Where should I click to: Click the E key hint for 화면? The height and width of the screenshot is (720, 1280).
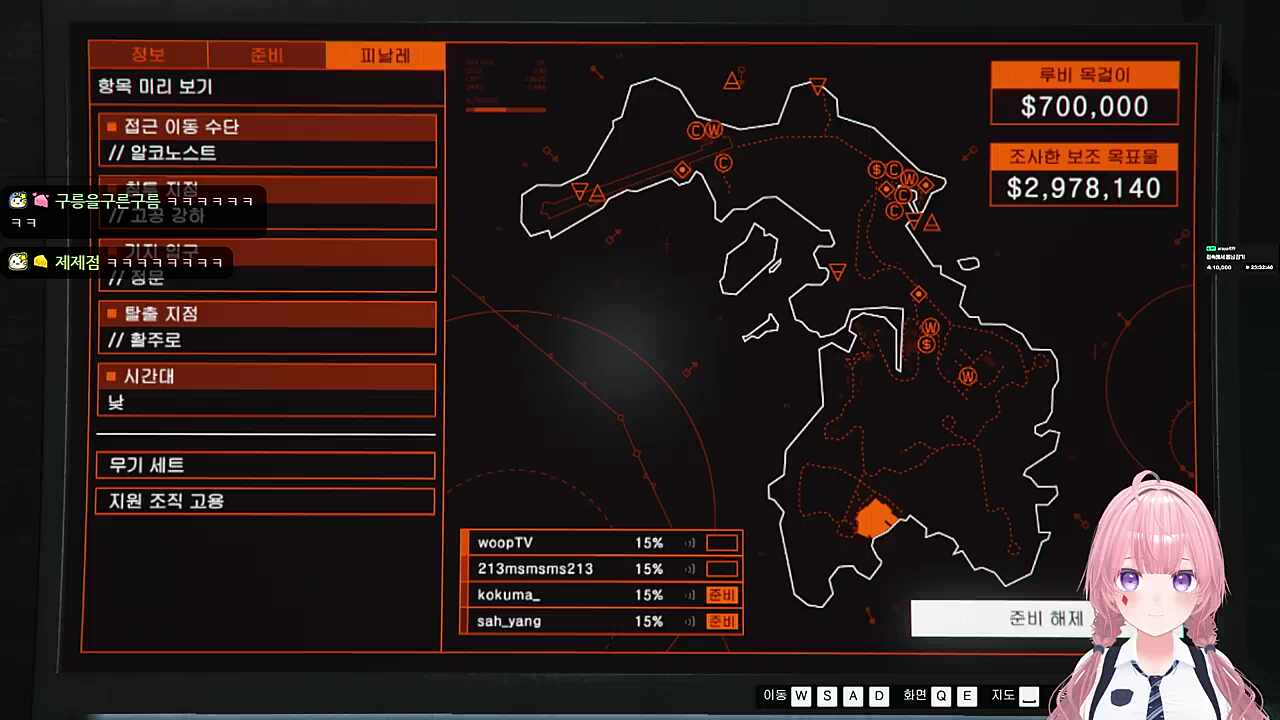pos(967,696)
